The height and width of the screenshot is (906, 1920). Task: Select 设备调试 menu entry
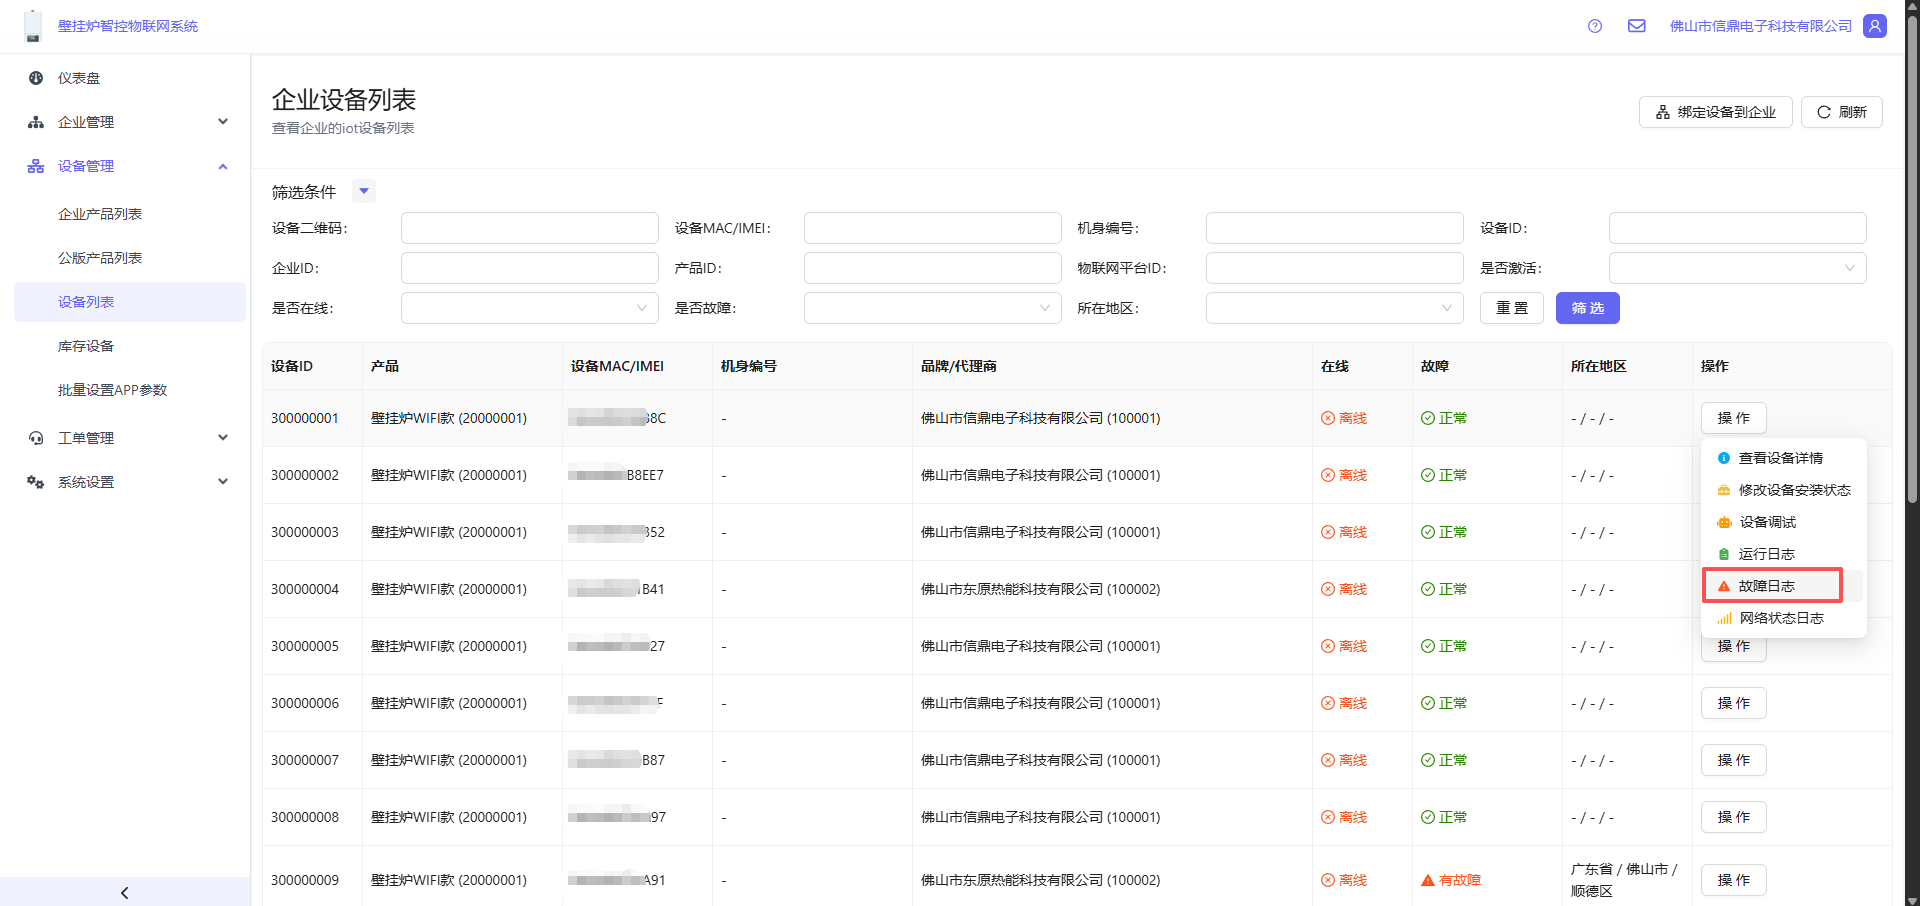coord(1767,522)
